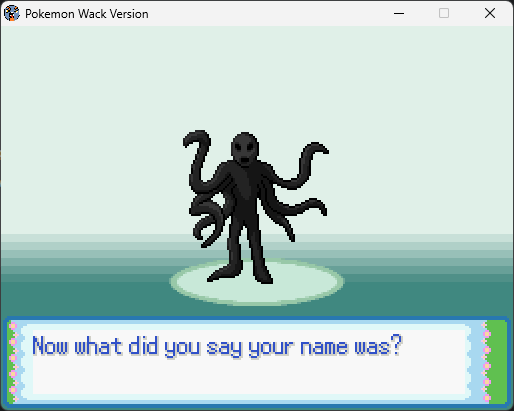Click the dark creature's head
This screenshot has width=514, height=411.
pos(245,149)
